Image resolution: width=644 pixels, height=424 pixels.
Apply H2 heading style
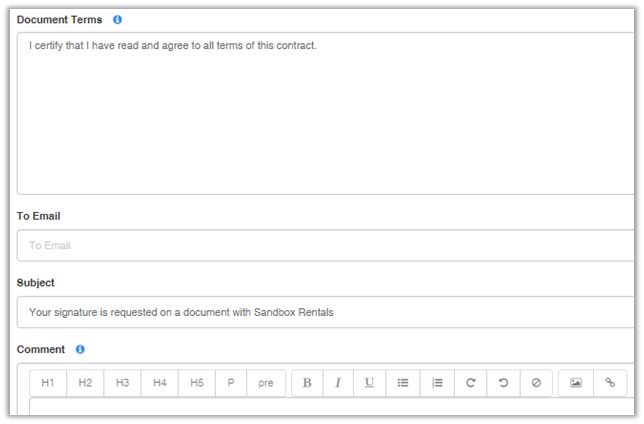85,383
